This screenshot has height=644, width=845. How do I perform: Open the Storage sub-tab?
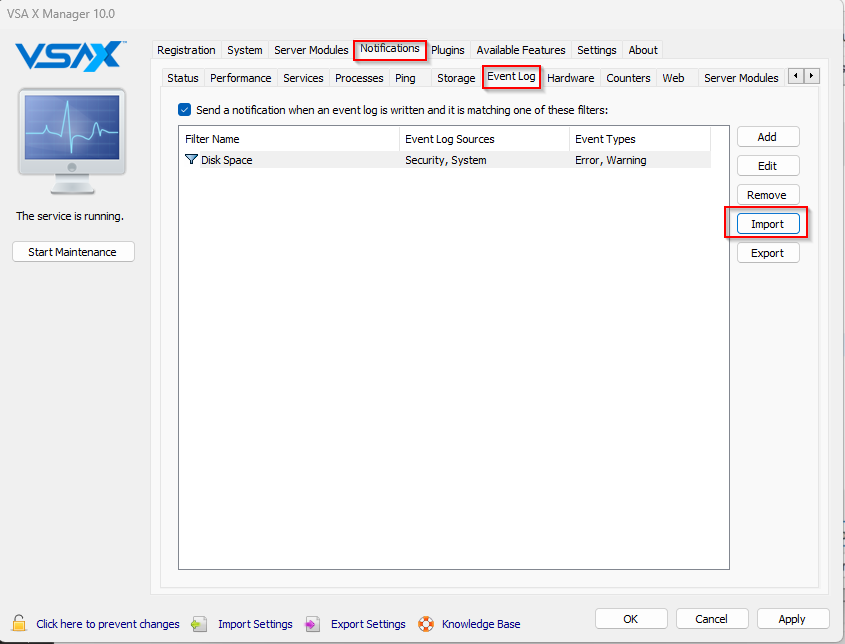[x=456, y=78]
